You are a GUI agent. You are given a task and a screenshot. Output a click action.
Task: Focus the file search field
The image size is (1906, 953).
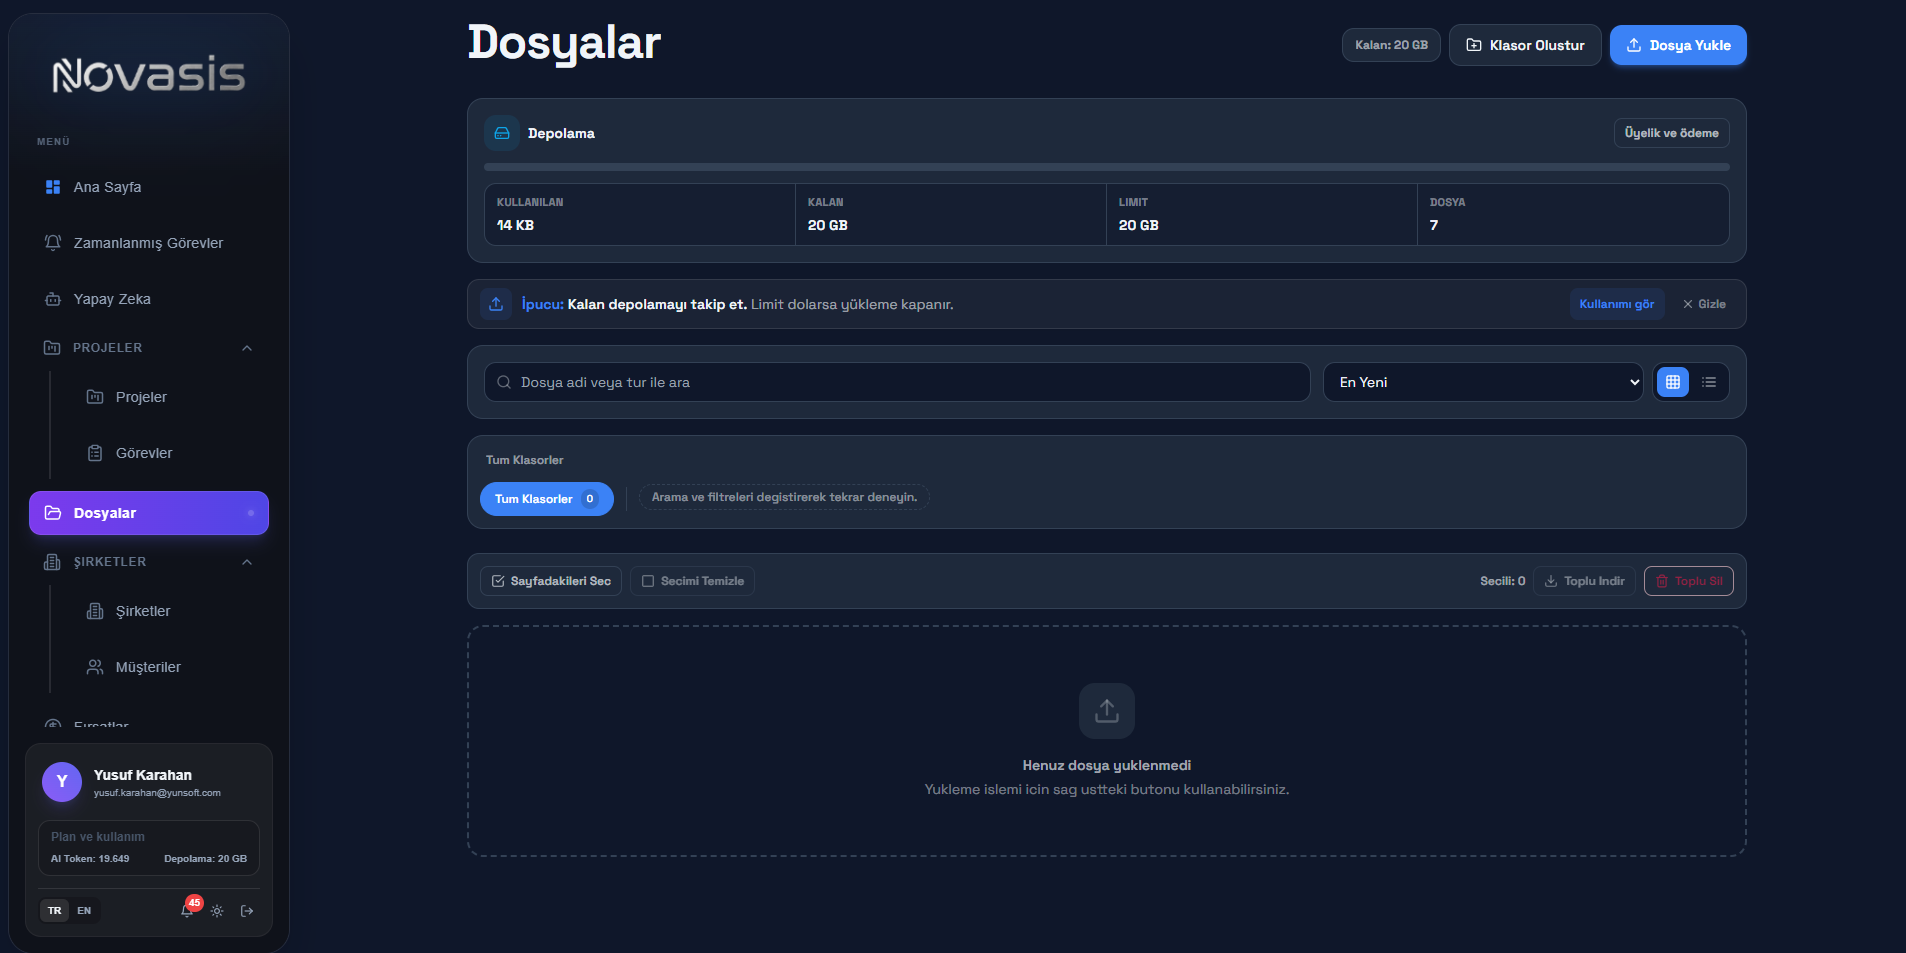tap(897, 382)
